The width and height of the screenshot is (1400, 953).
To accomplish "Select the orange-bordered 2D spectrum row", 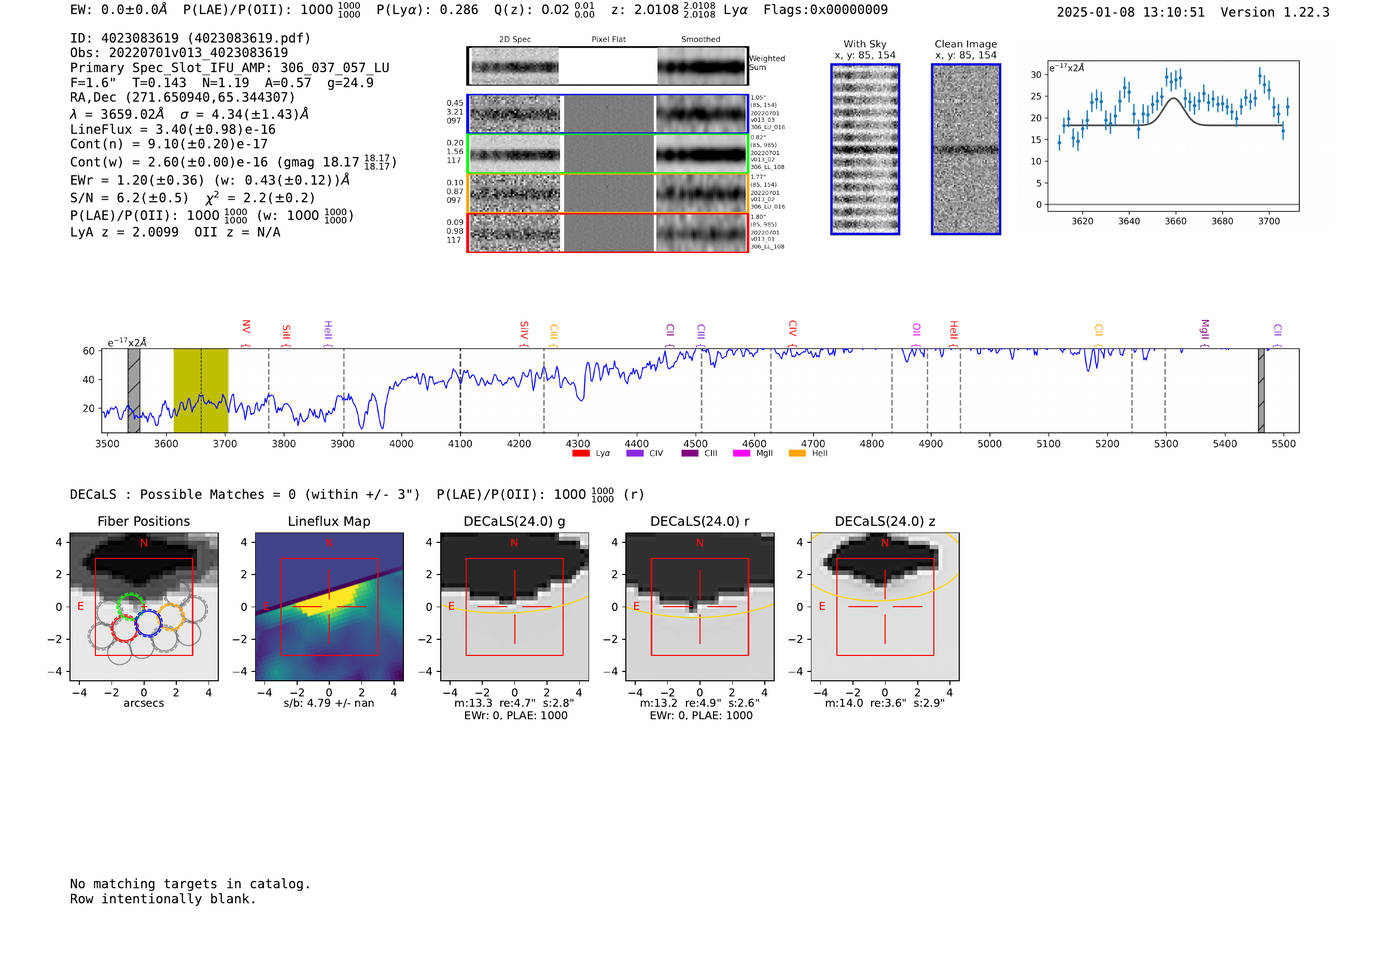I will click(x=608, y=193).
